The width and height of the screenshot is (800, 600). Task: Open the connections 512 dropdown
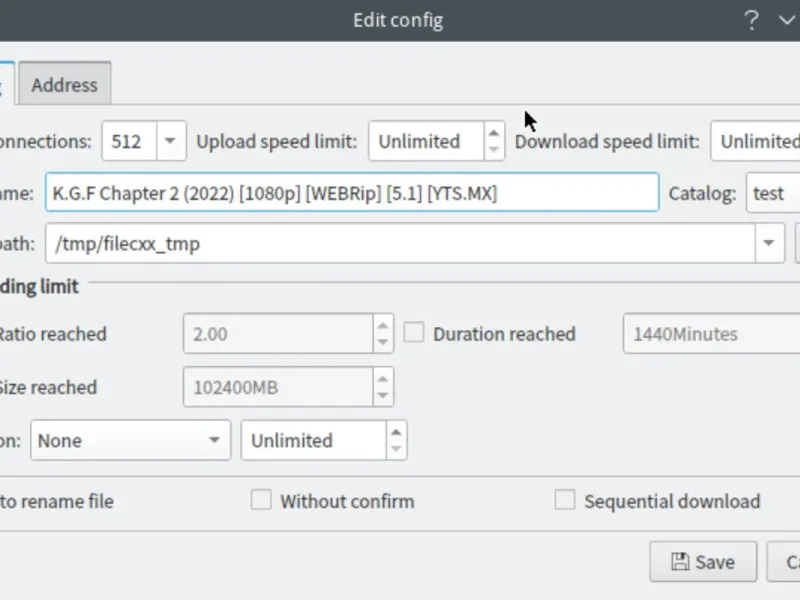click(170, 141)
